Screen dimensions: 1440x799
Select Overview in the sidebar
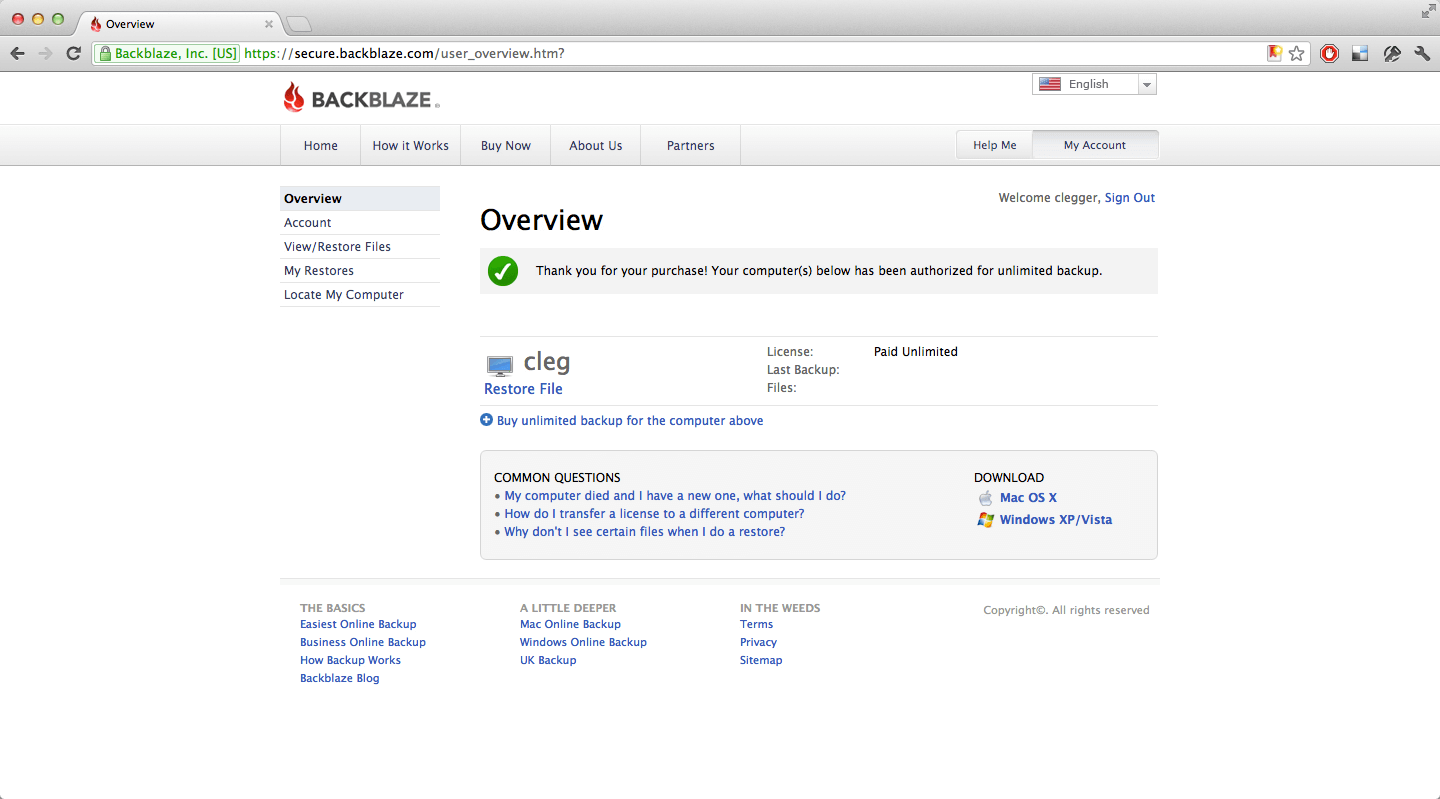click(360, 198)
